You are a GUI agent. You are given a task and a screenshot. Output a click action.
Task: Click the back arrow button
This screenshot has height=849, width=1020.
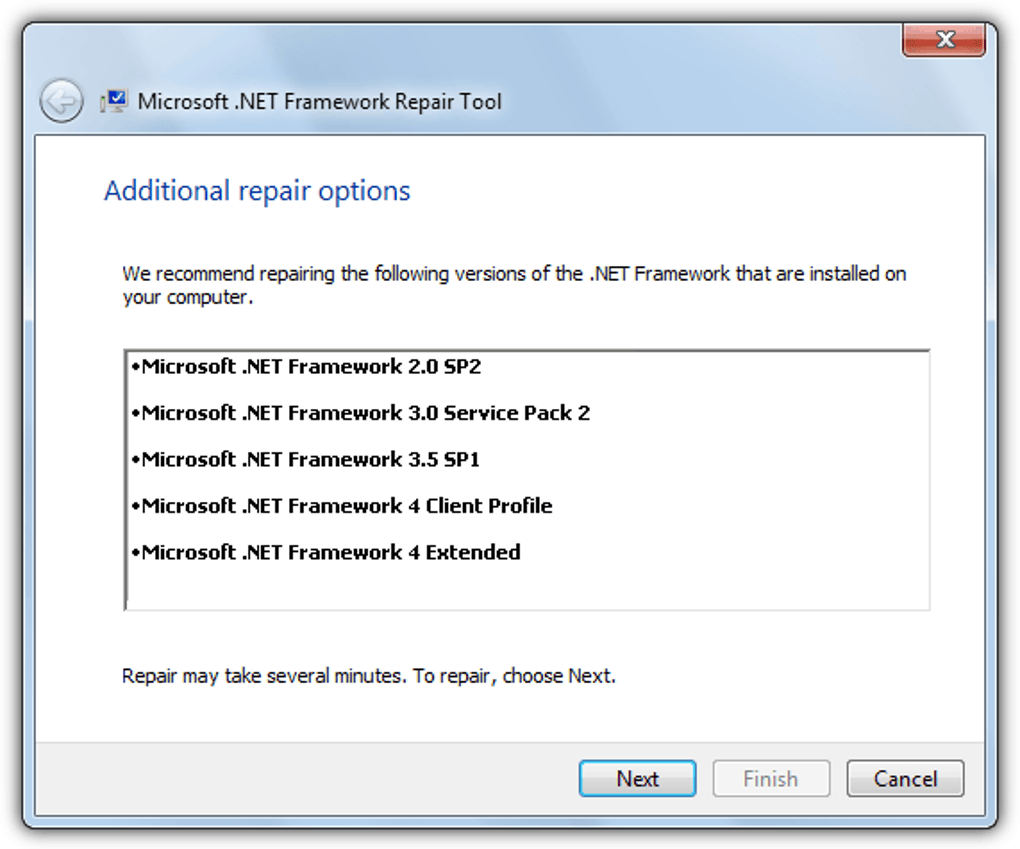(61, 102)
